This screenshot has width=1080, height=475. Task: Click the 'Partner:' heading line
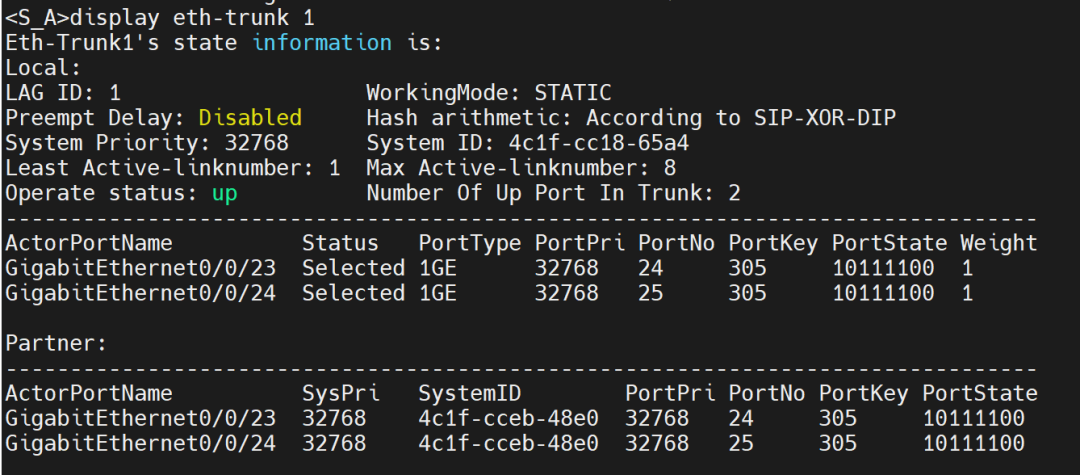tap(56, 344)
